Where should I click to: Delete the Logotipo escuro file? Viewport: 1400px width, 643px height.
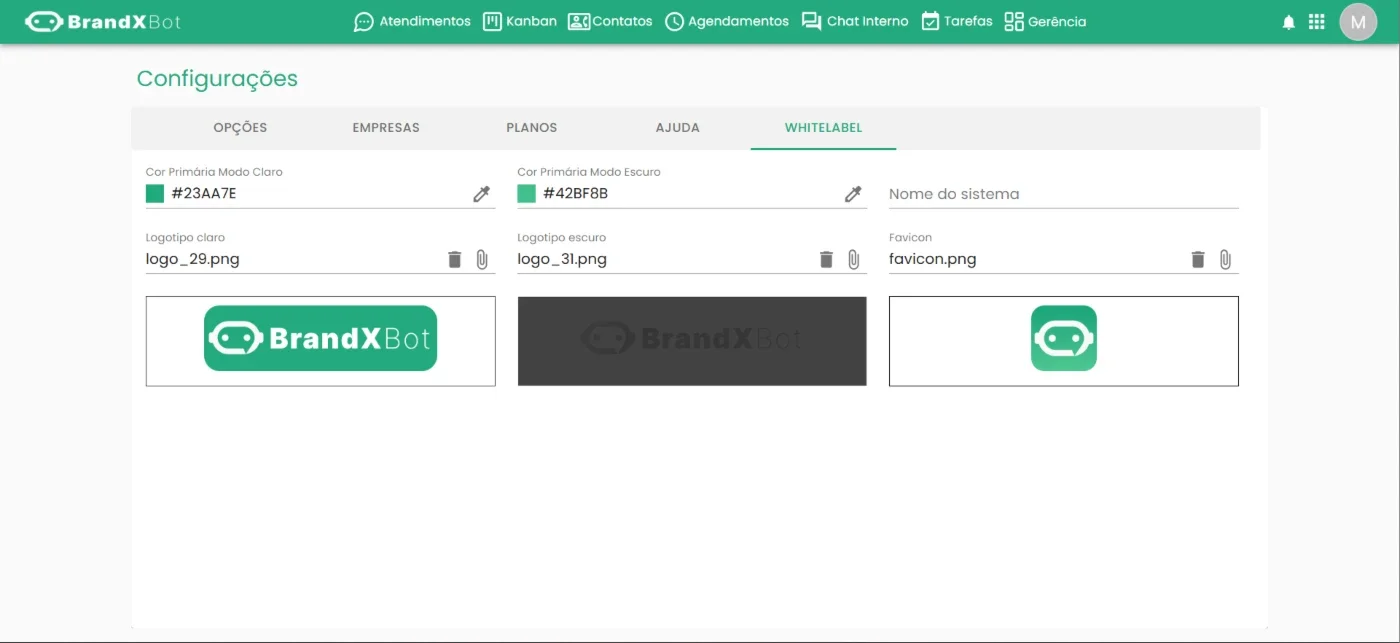point(826,260)
